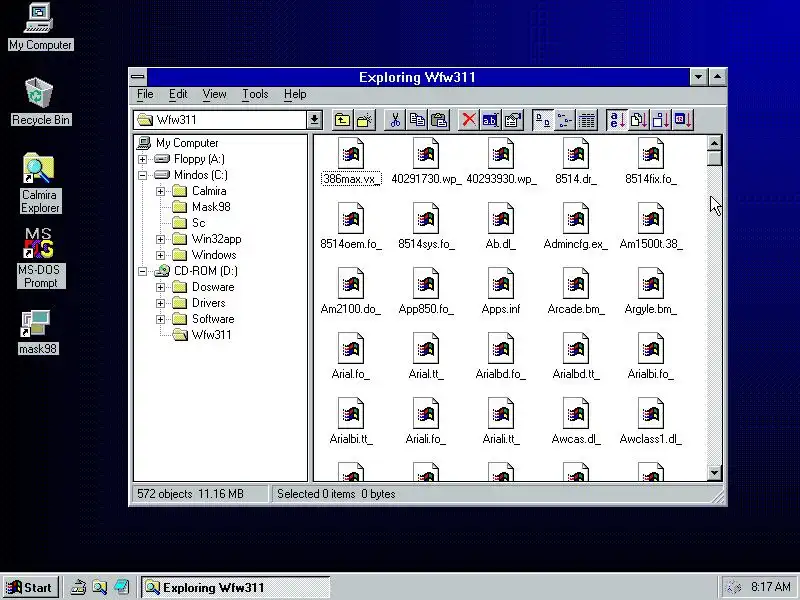The height and width of the screenshot is (600, 800).
Task: Expand the Windows folder node
Action: 160,255
